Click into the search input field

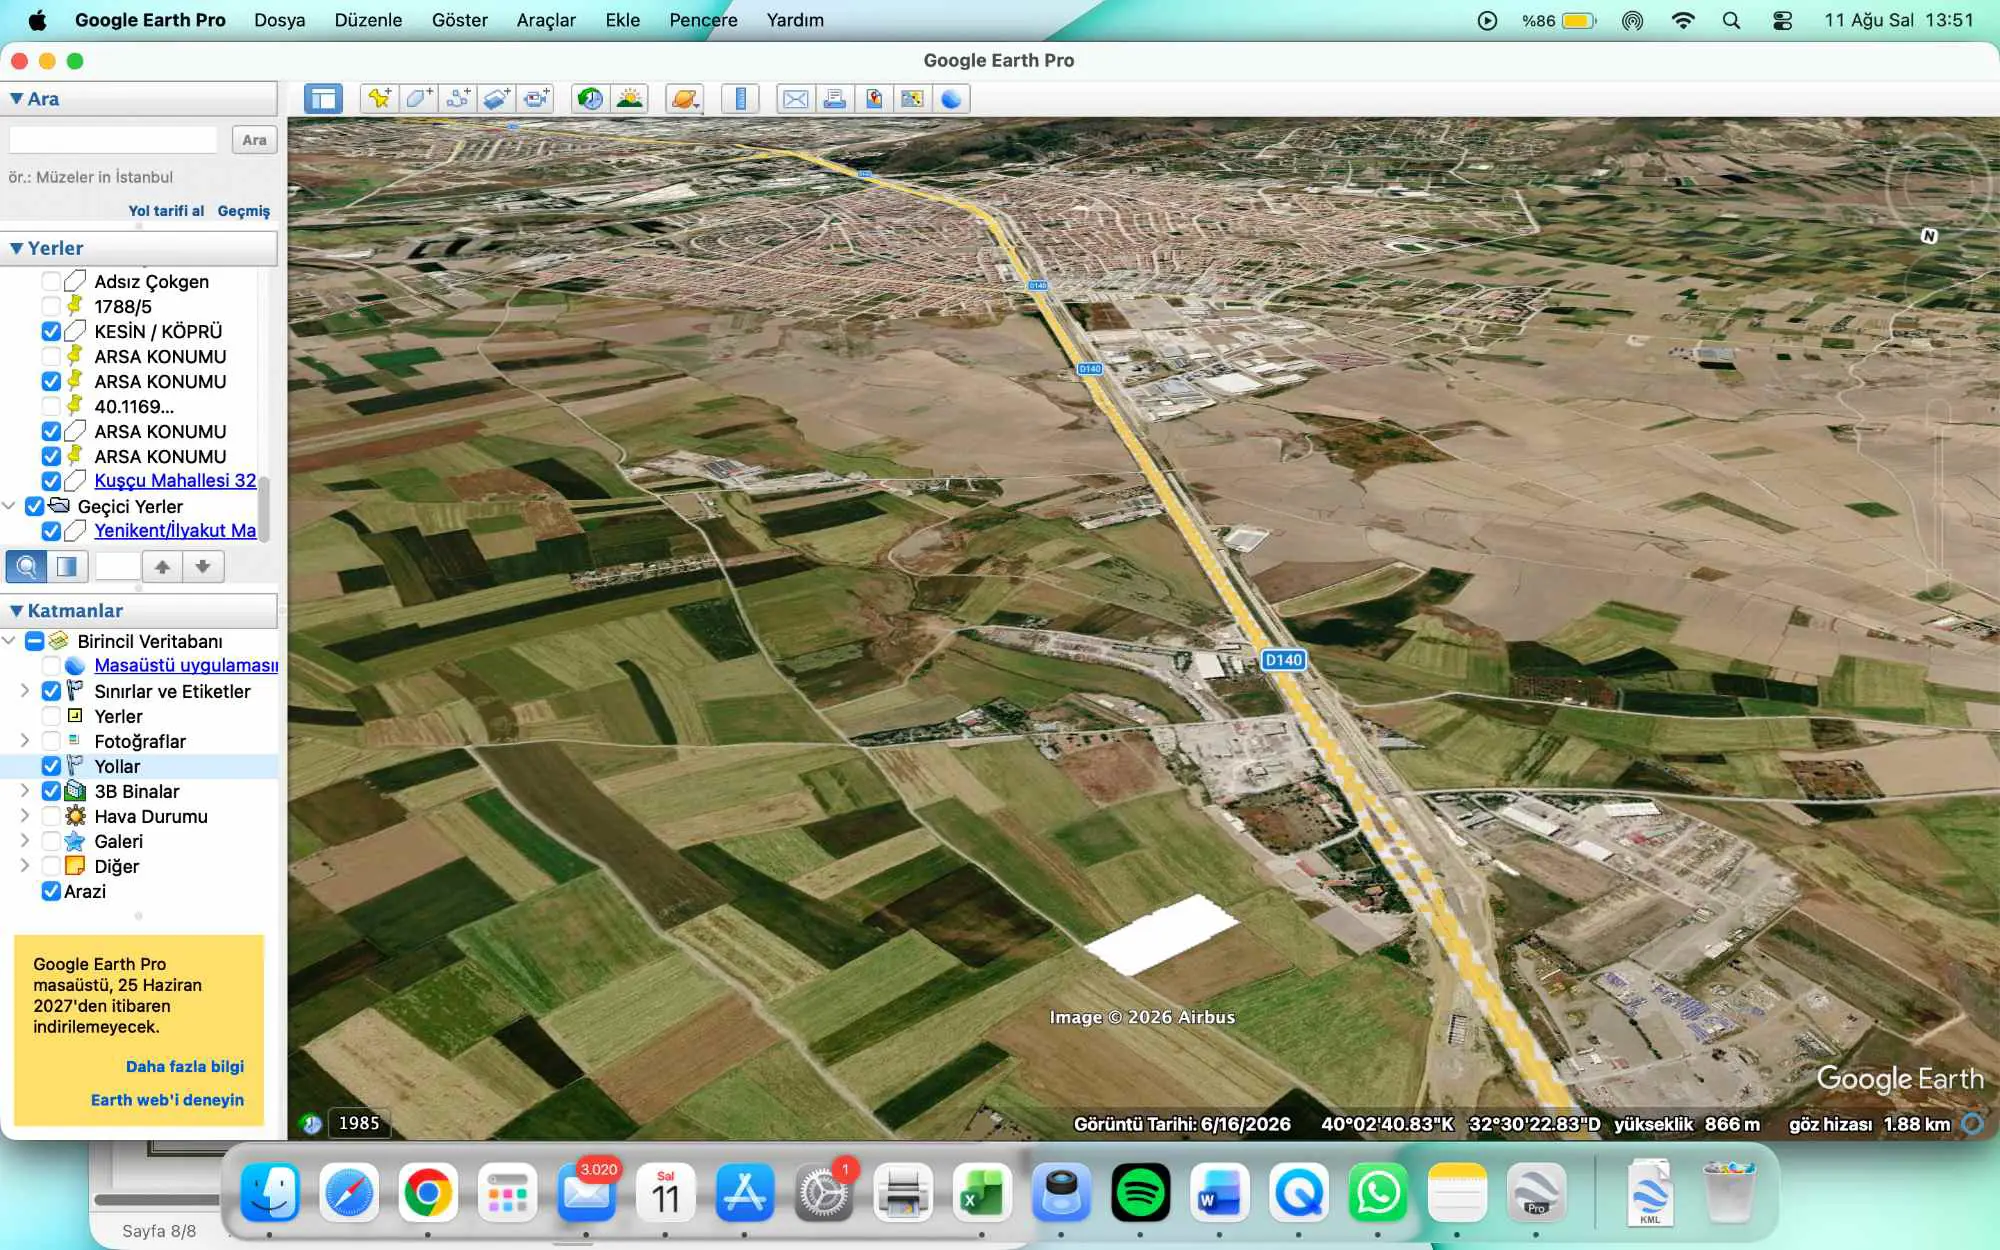(x=113, y=140)
